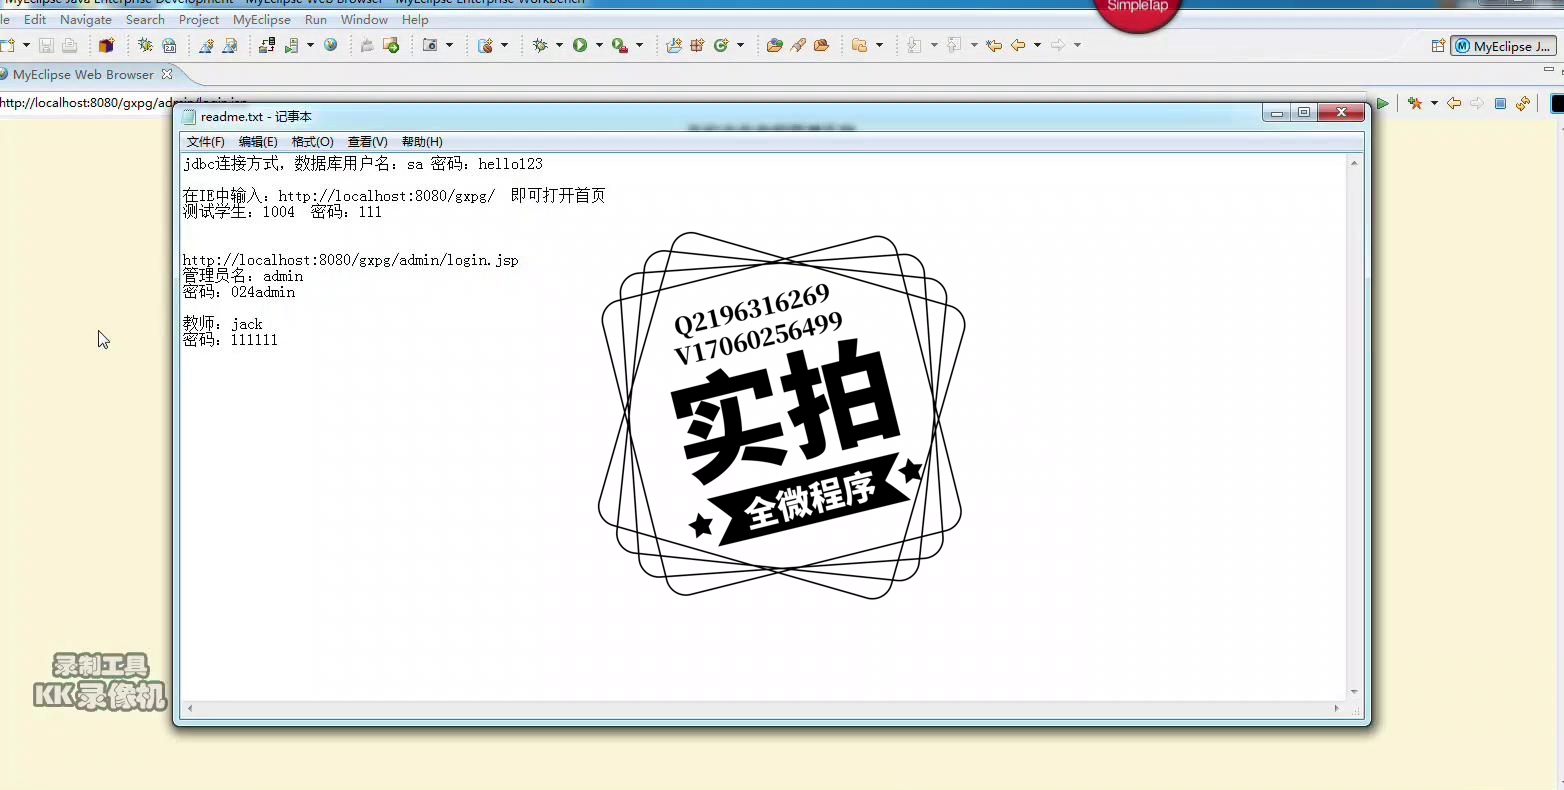Open the dropdown next to the Run servers icon
This screenshot has width=1564, height=790.
coord(310,45)
